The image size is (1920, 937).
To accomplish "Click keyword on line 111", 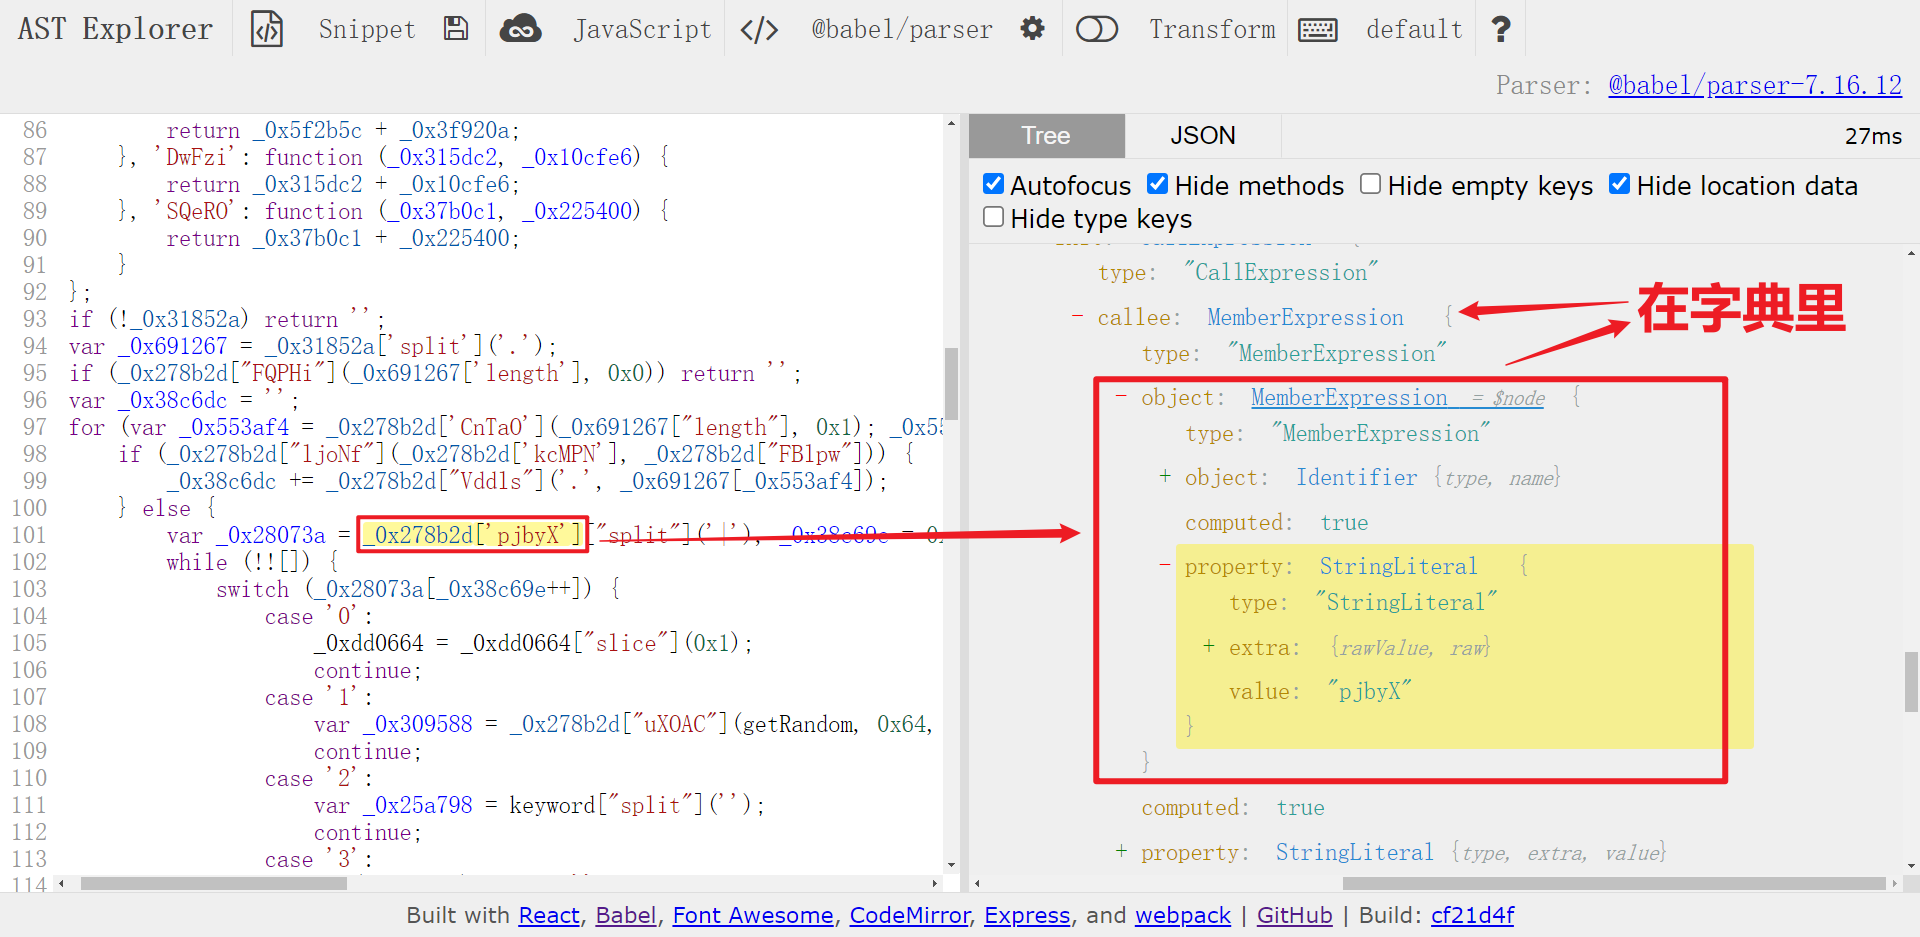I will pos(552,805).
